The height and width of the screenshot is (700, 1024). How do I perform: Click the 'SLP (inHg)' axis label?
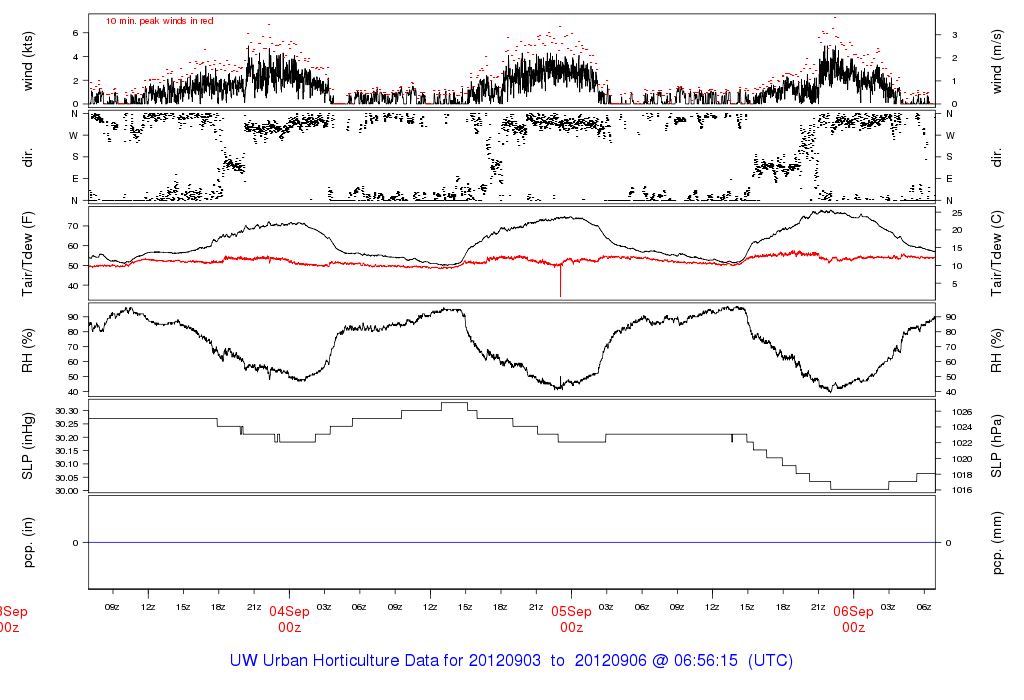point(28,445)
